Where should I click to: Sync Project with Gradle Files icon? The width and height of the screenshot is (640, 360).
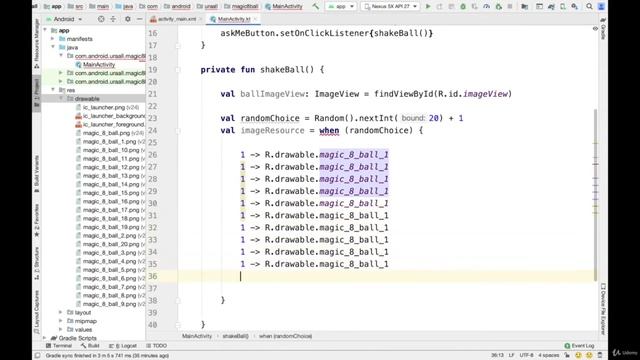coord(551,7)
